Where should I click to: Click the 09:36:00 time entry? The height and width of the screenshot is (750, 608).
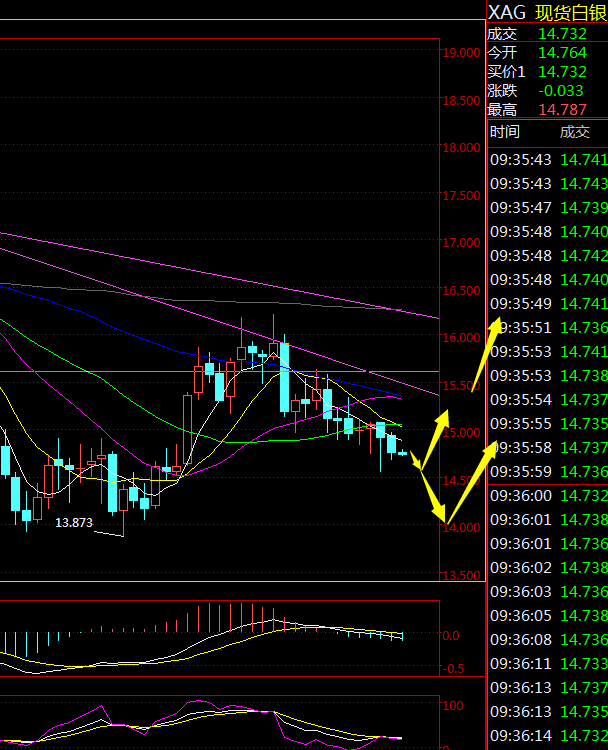click(x=520, y=496)
